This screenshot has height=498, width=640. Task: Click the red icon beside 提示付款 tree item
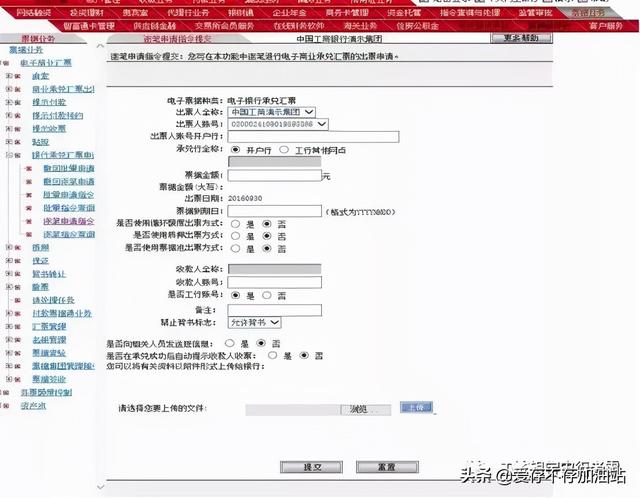(18, 102)
